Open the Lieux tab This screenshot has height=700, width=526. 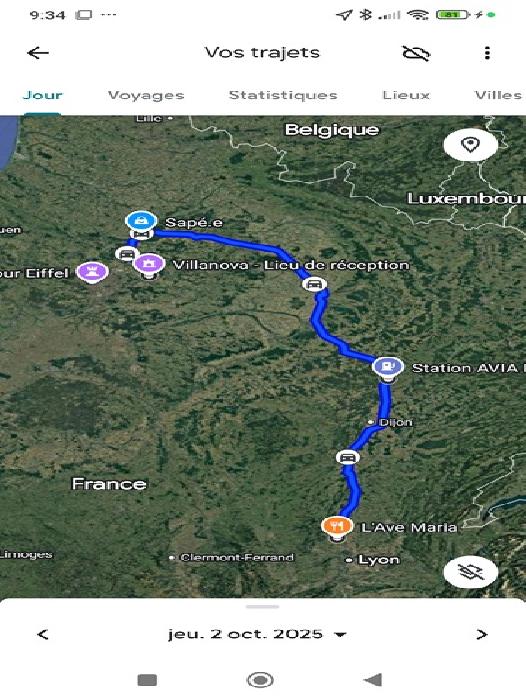(406, 95)
